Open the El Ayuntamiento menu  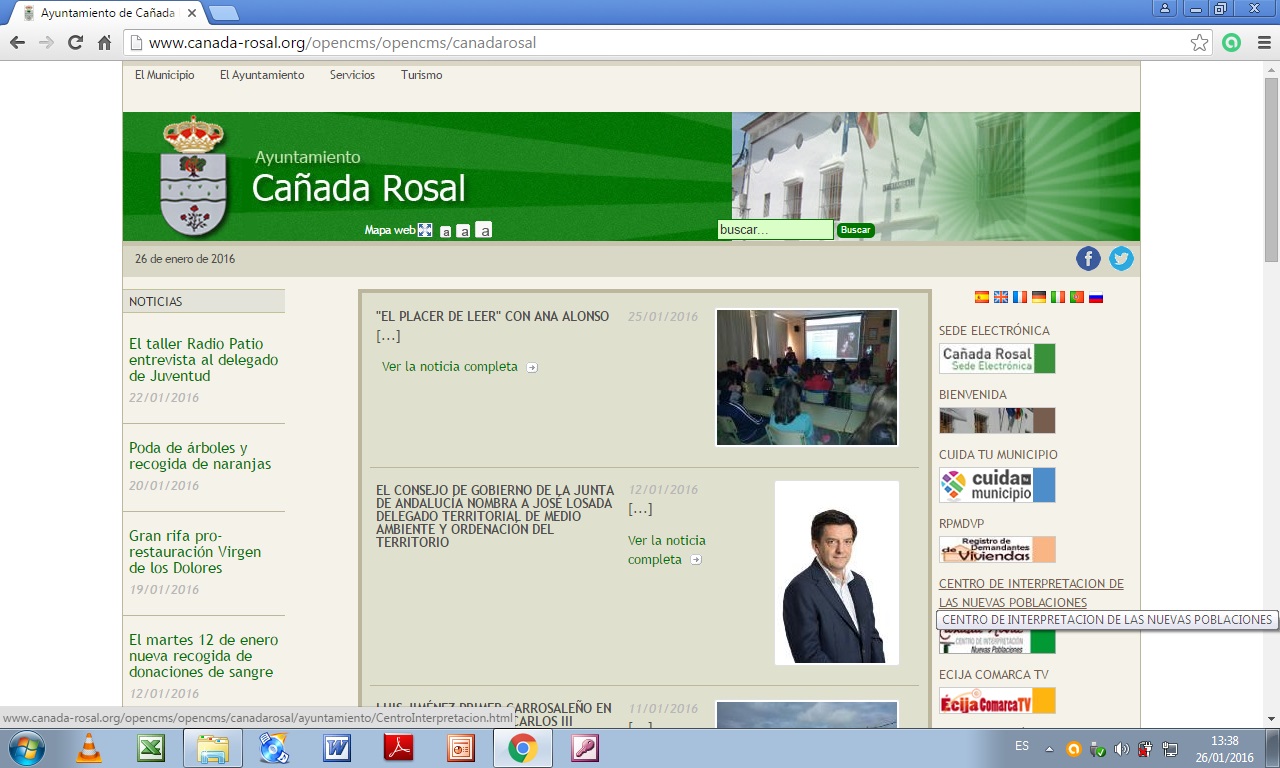click(262, 75)
